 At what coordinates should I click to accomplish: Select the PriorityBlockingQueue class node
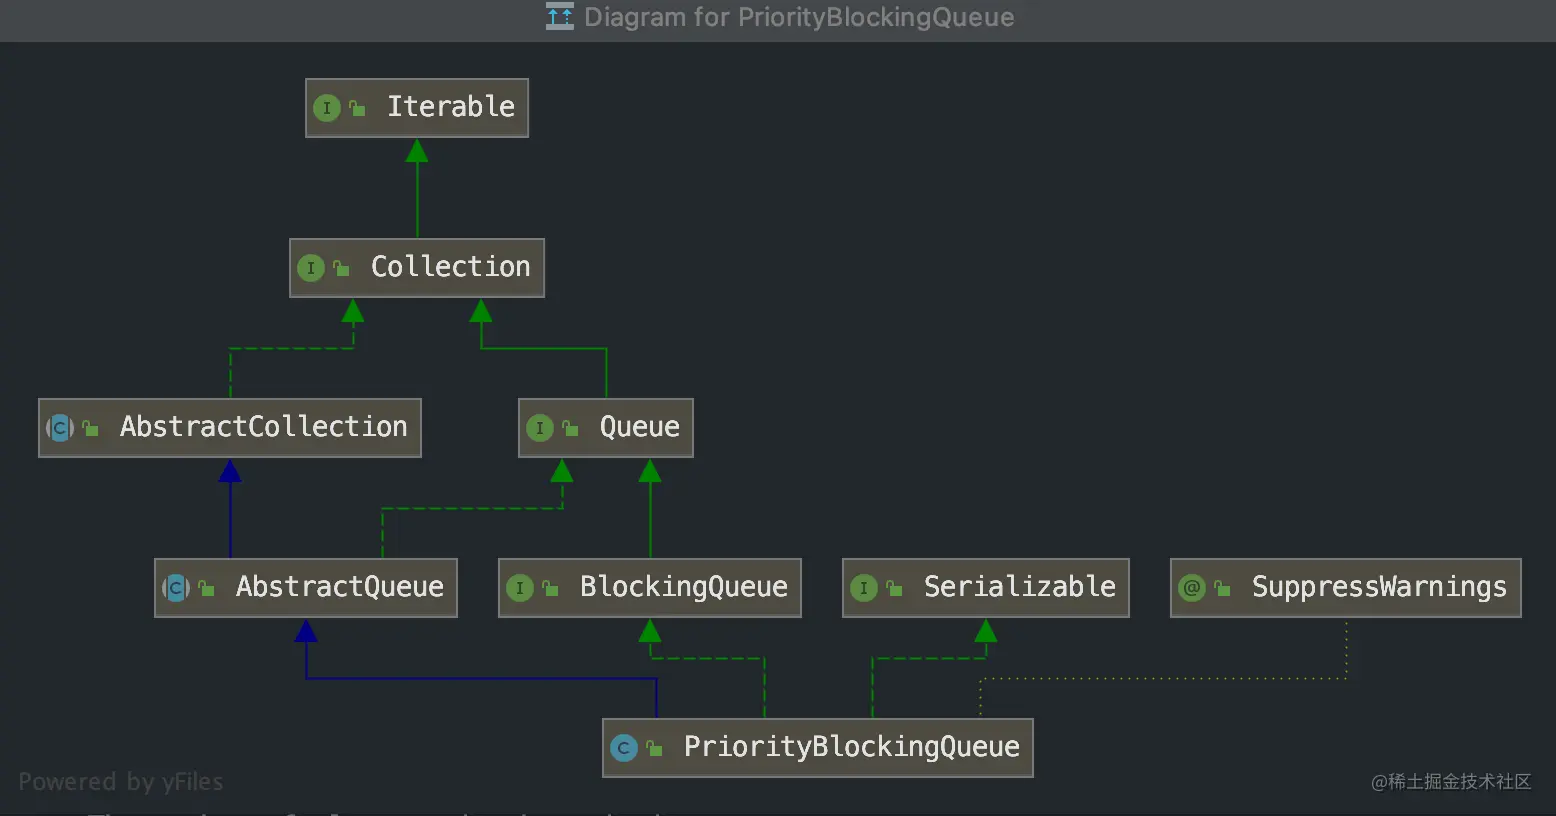click(818, 748)
